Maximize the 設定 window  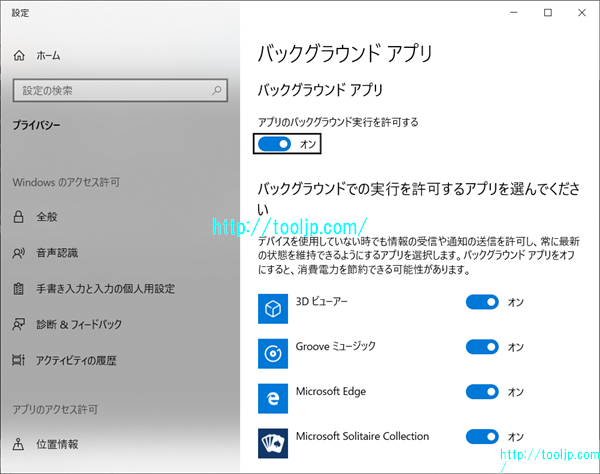pyautogui.click(x=548, y=13)
